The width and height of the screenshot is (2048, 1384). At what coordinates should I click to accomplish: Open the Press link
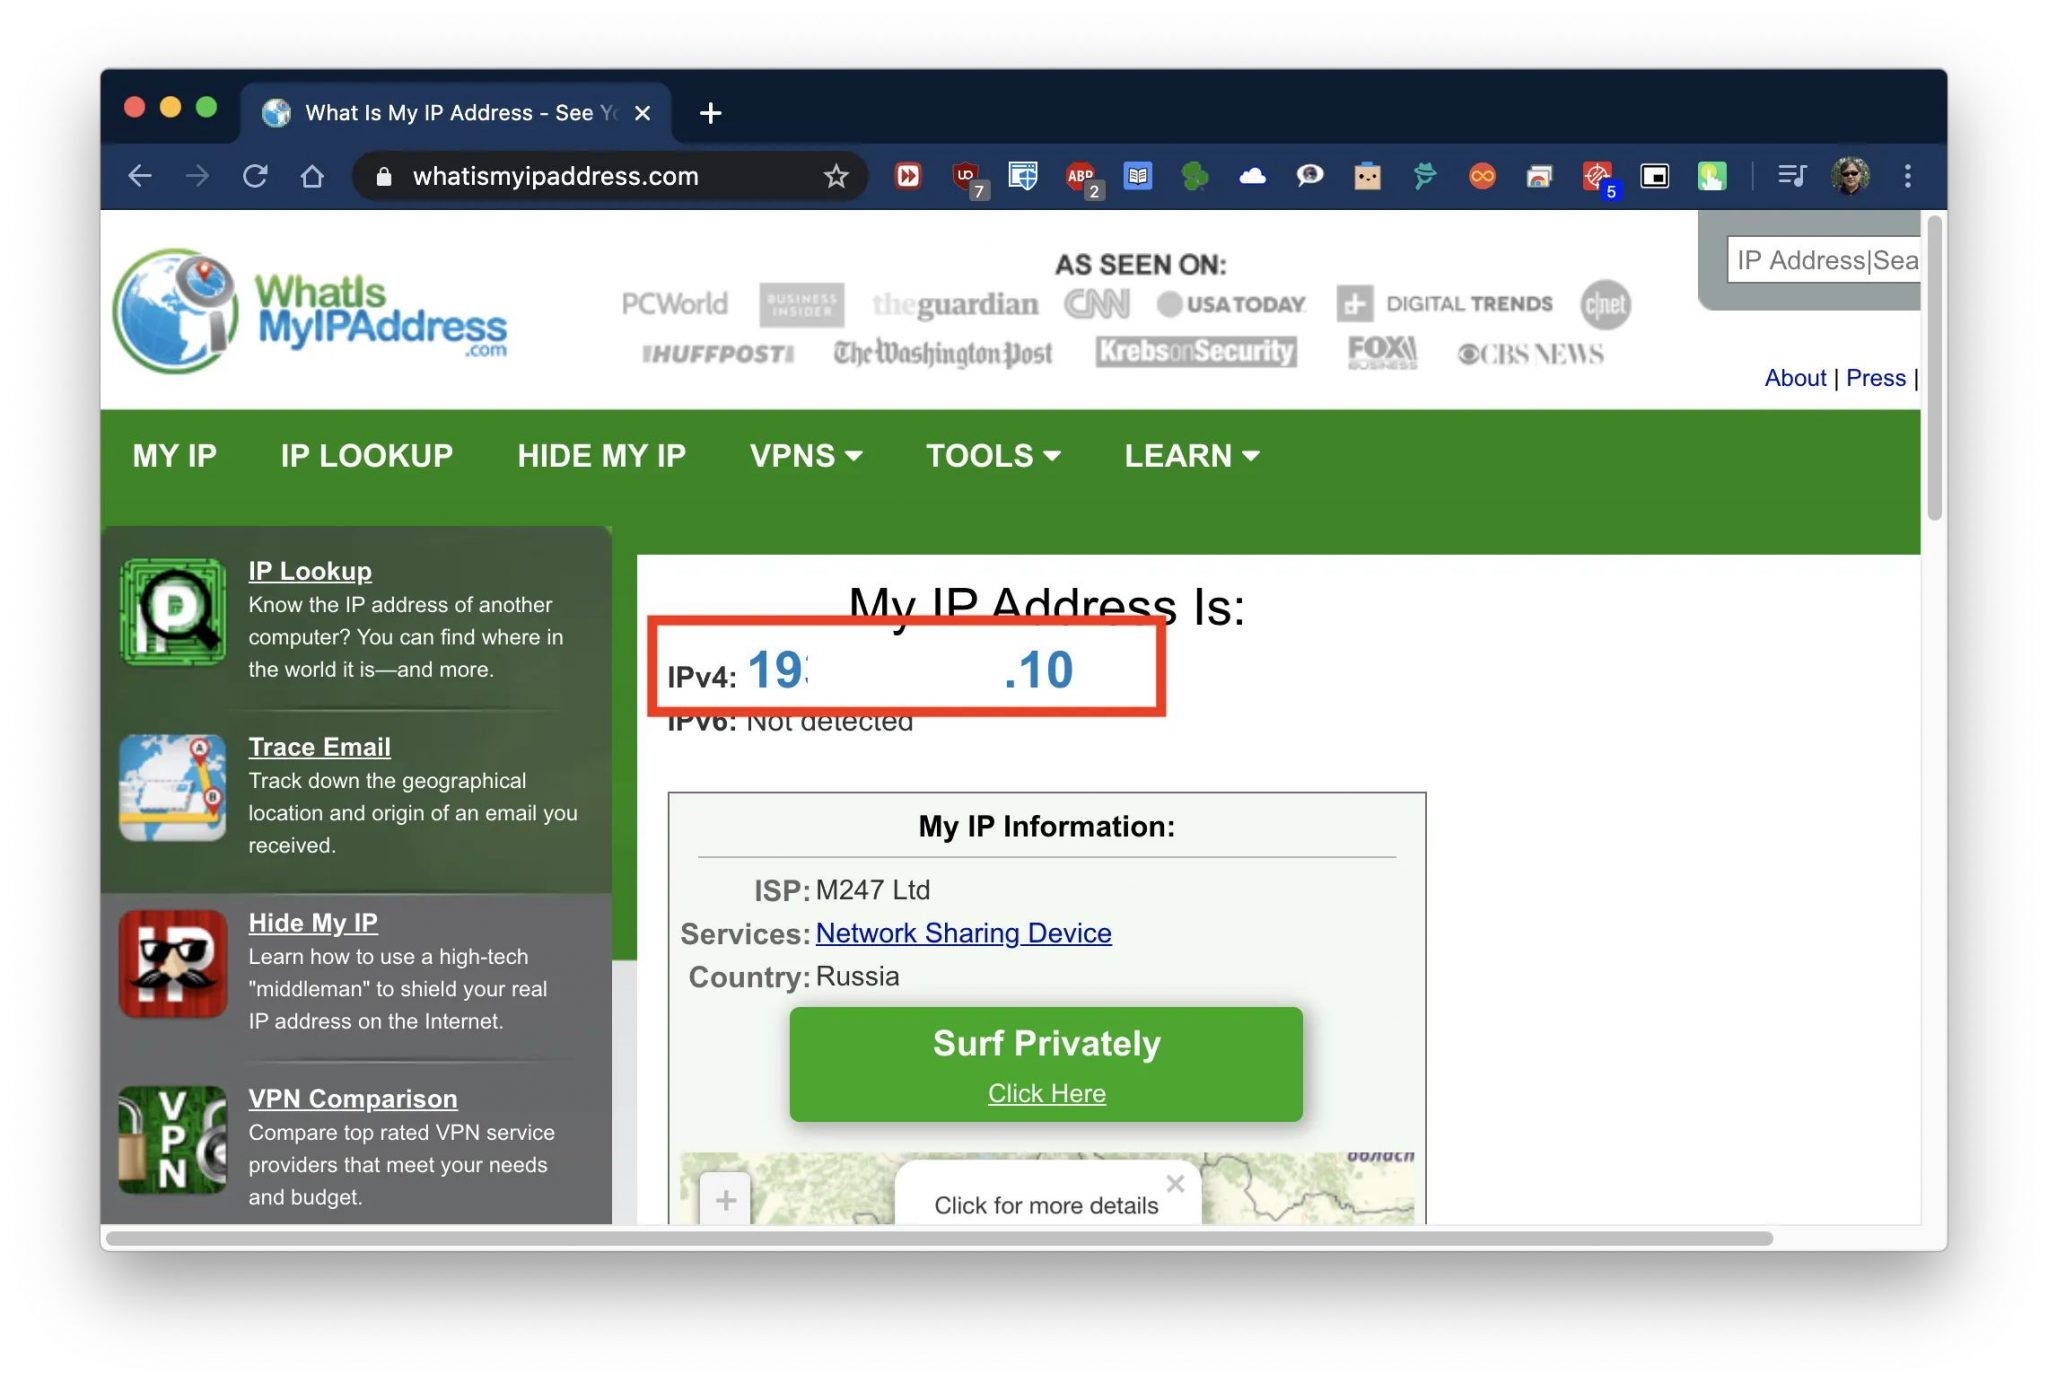1875,378
